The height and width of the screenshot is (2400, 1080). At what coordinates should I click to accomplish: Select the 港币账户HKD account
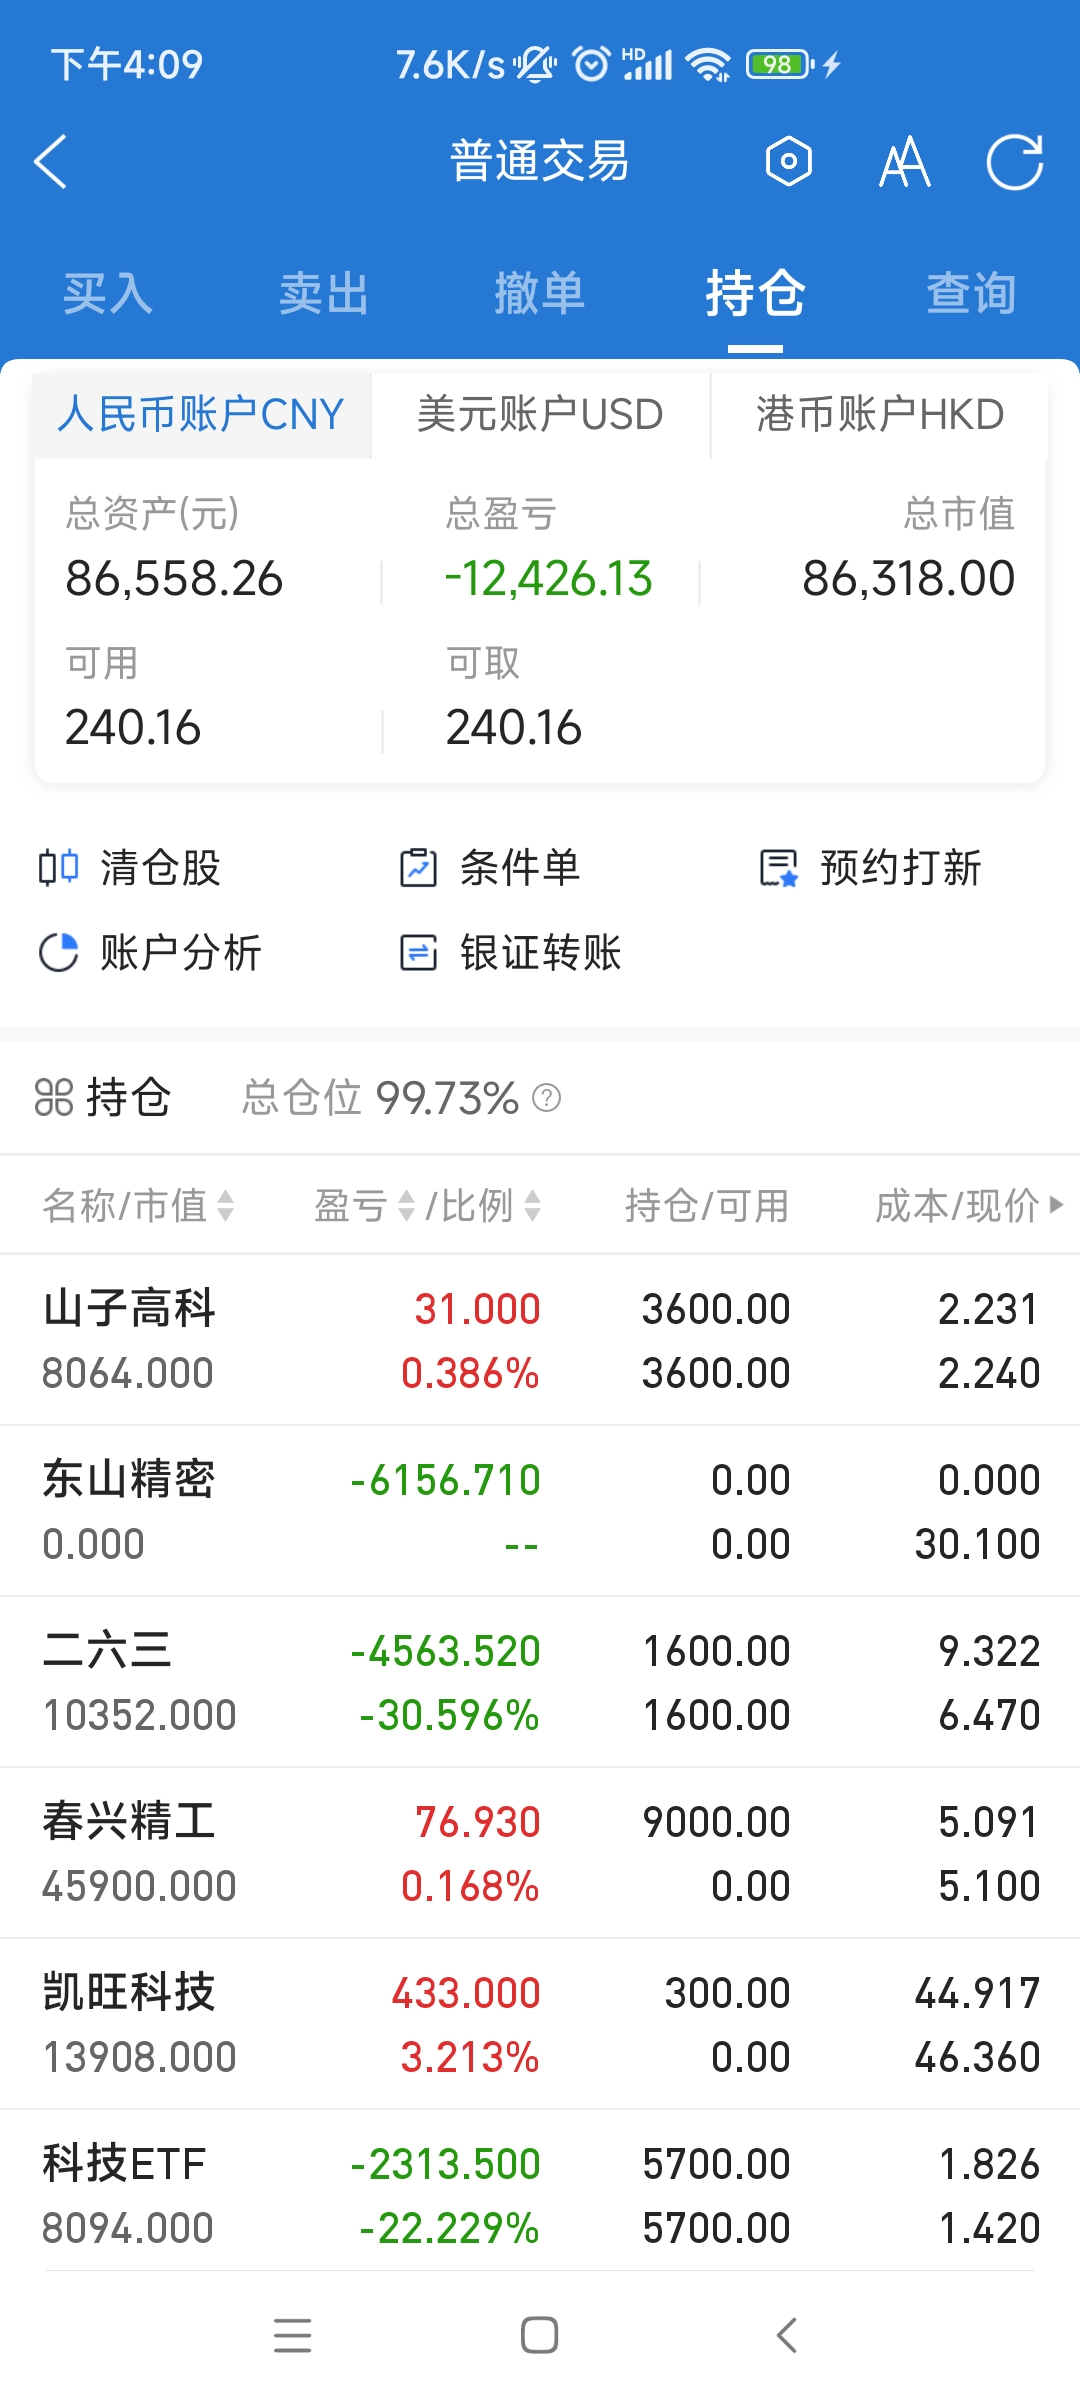tap(880, 415)
